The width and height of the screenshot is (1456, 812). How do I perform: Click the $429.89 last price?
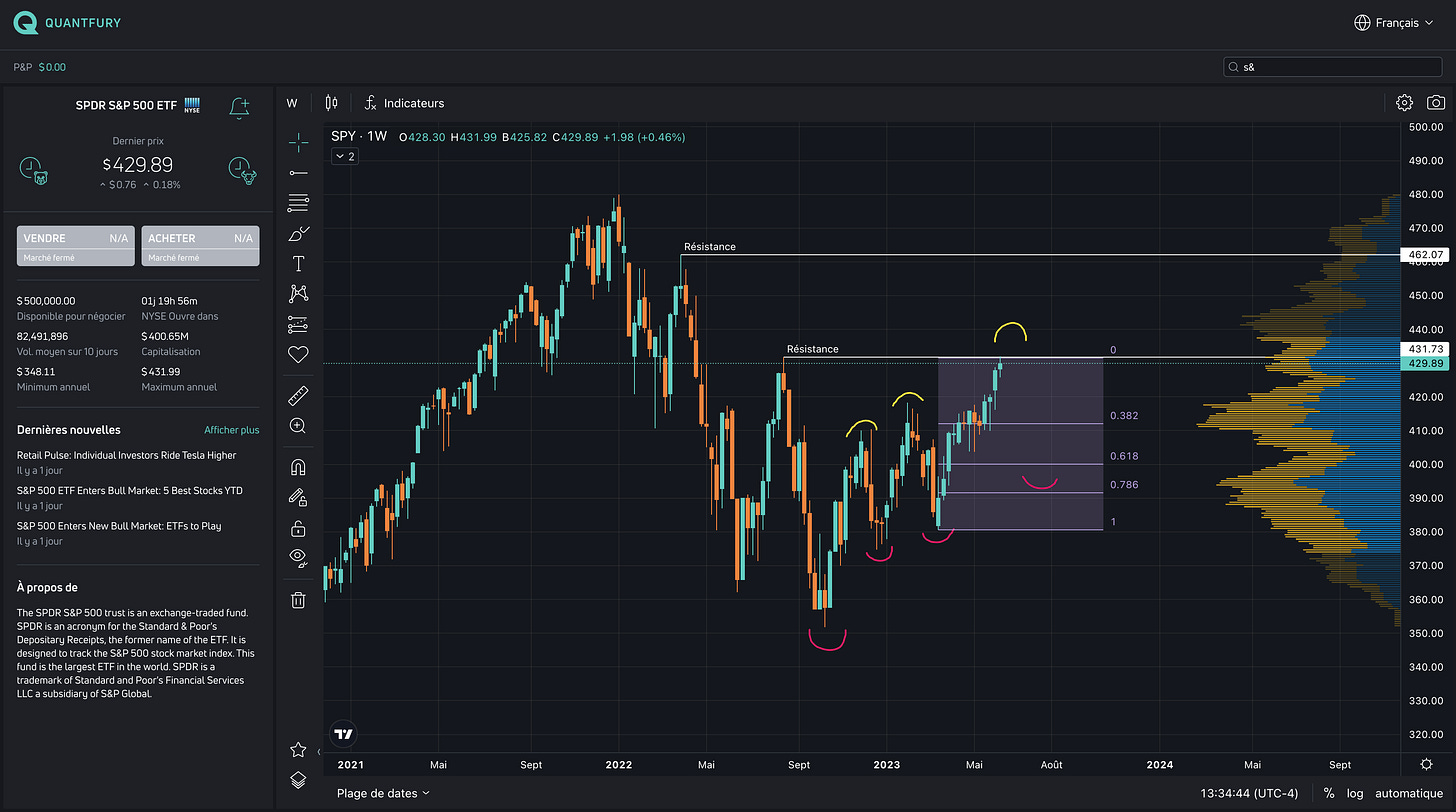click(x=138, y=164)
